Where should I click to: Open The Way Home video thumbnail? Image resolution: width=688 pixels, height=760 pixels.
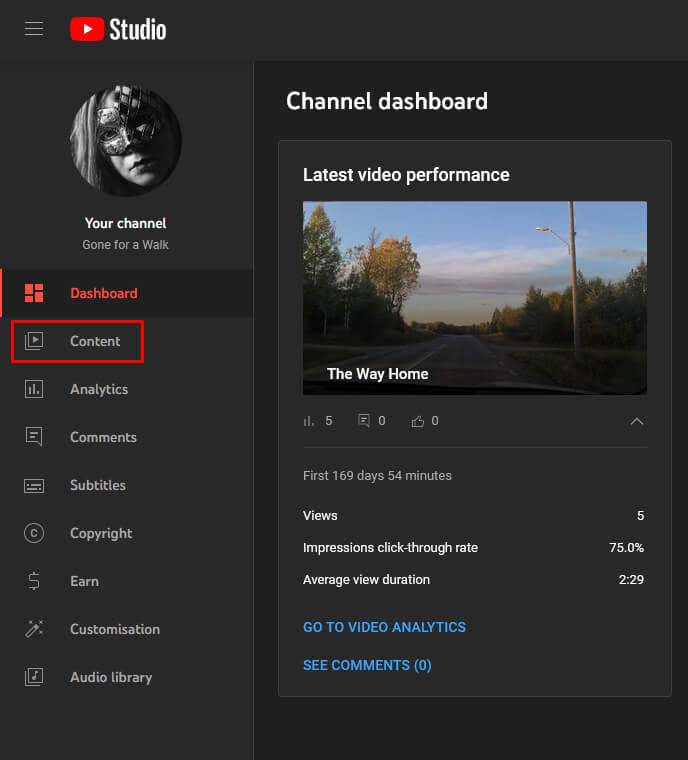coord(474,297)
